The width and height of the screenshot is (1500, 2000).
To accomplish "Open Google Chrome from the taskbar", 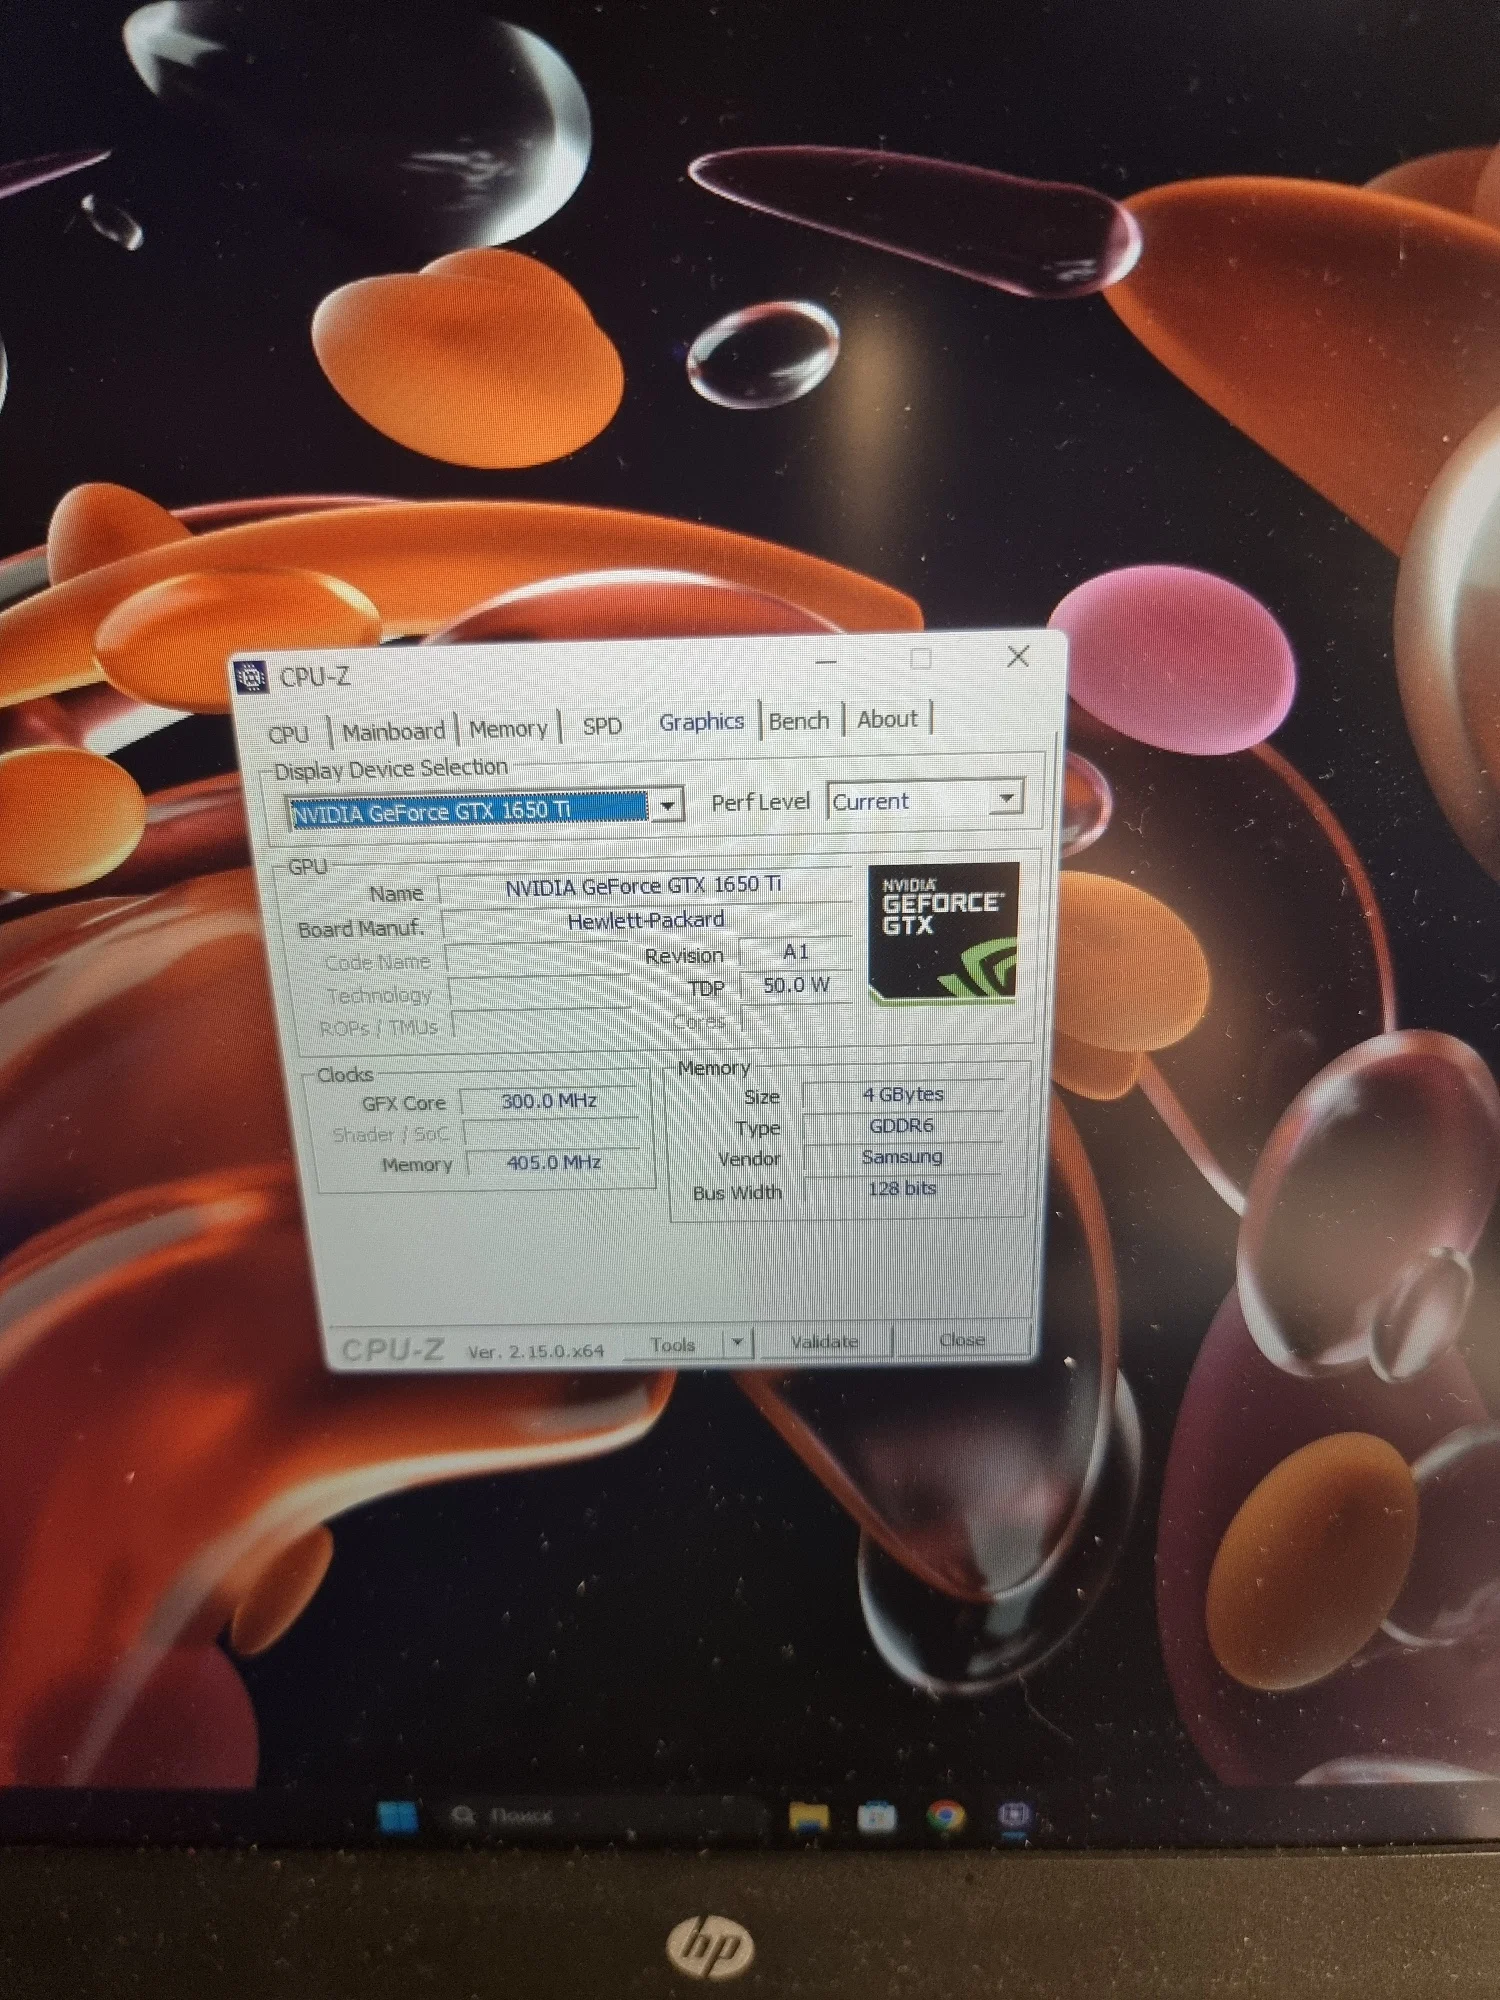I will click(945, 1816).
